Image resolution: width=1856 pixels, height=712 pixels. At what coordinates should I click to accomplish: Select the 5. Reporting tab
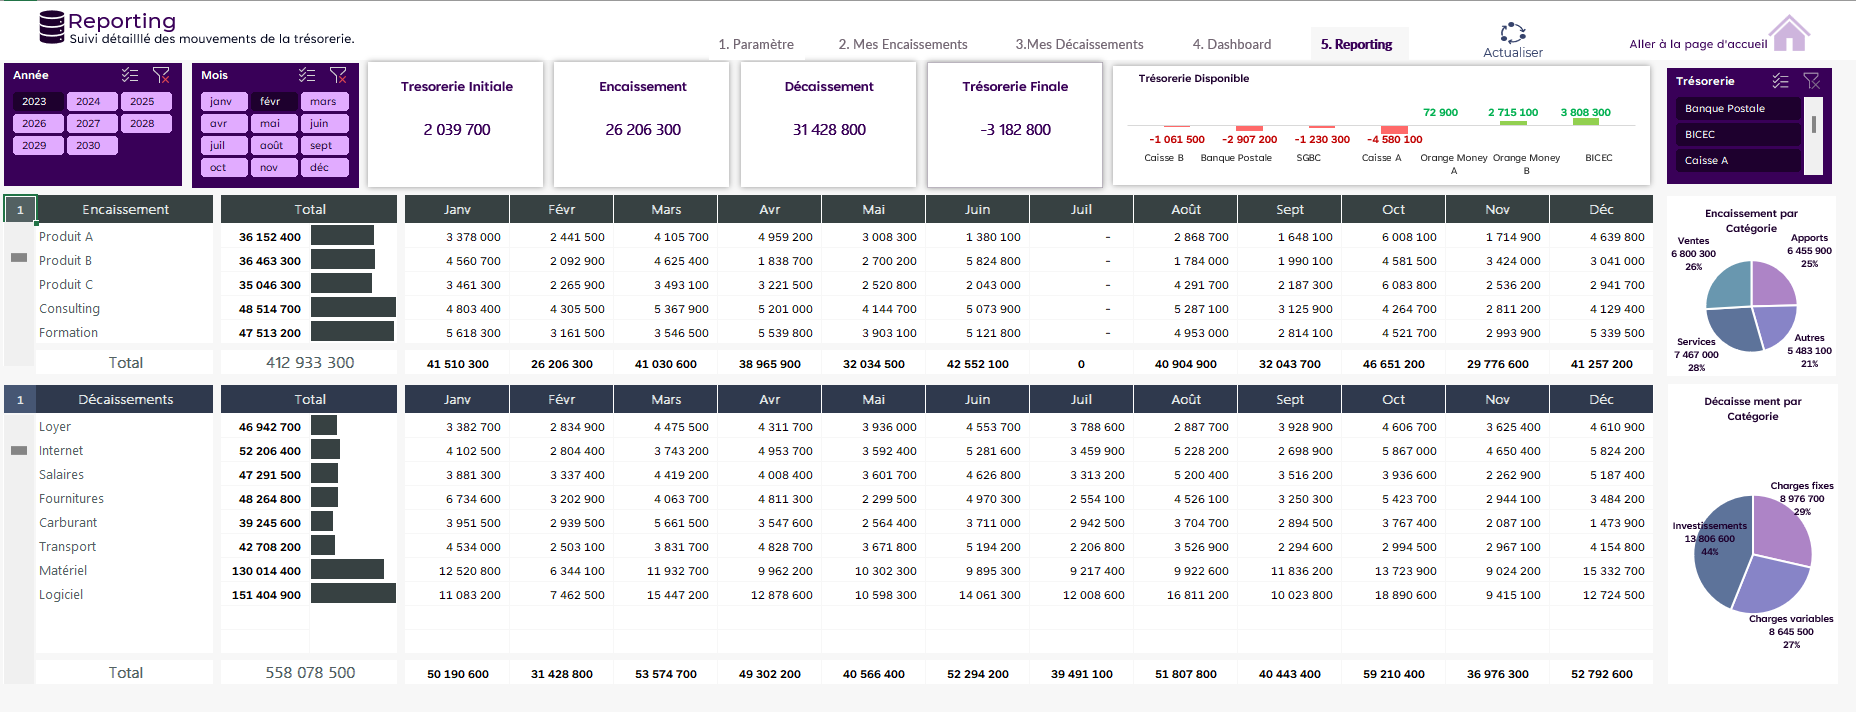pos(1356,44)
